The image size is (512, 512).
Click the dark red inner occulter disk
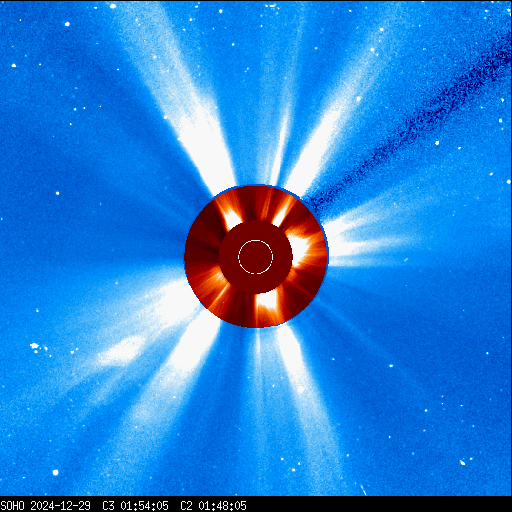coord(256,257)
